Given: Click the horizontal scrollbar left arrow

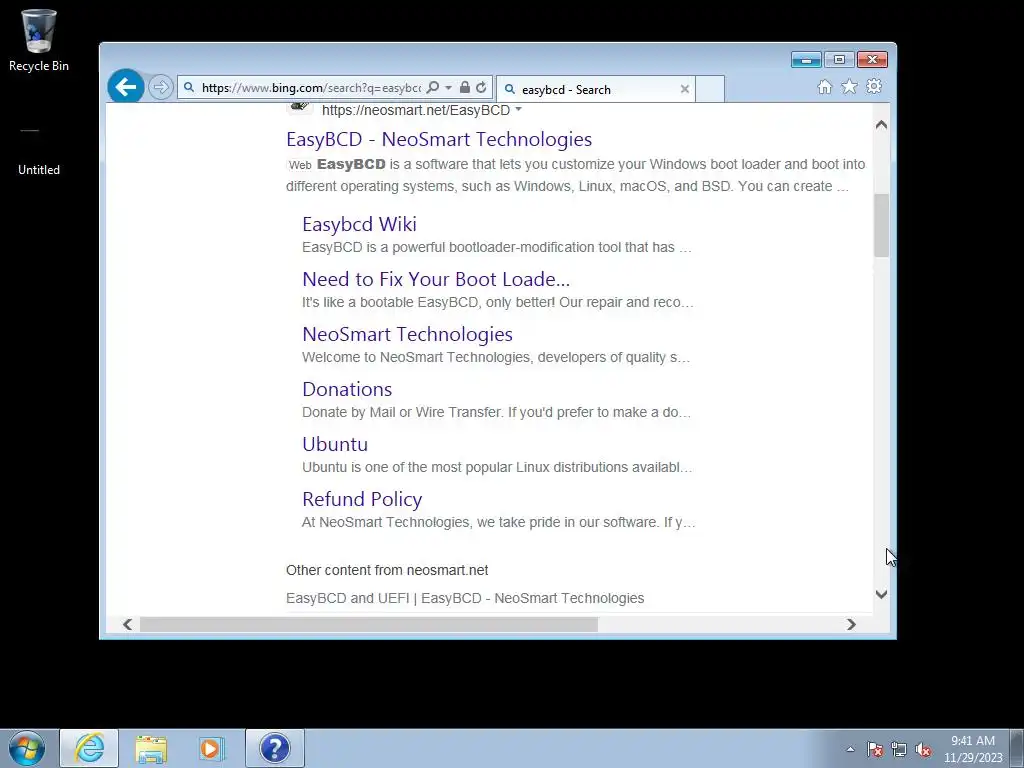Looking at the screenshot, I should [x=127, y=624].
